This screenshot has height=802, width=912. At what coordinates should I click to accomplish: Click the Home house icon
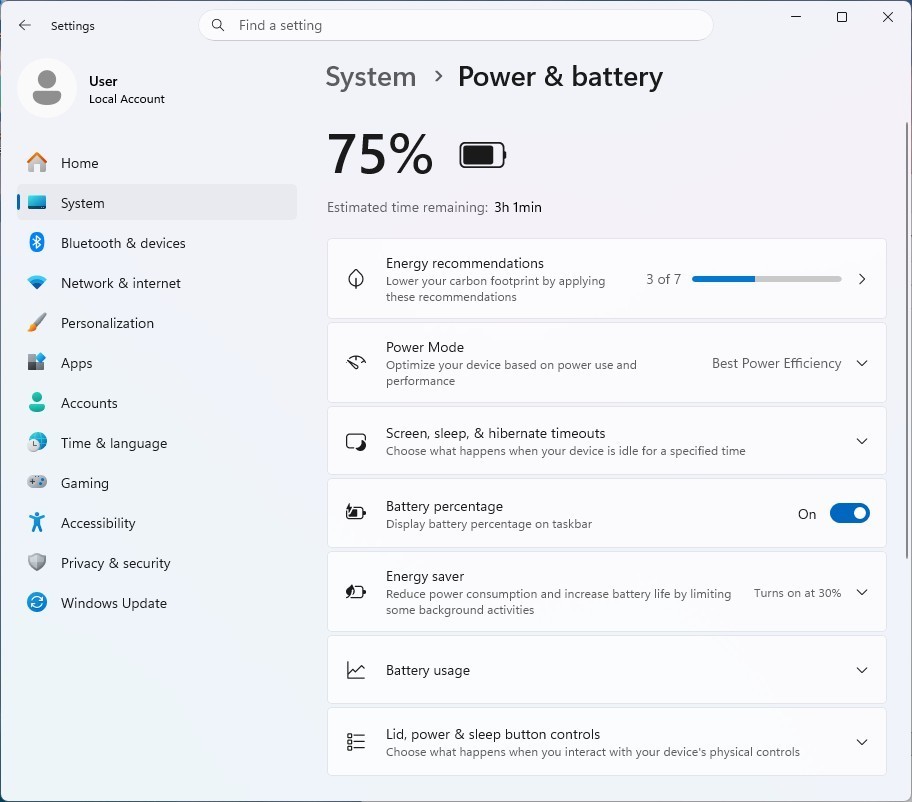pos(37,162)
